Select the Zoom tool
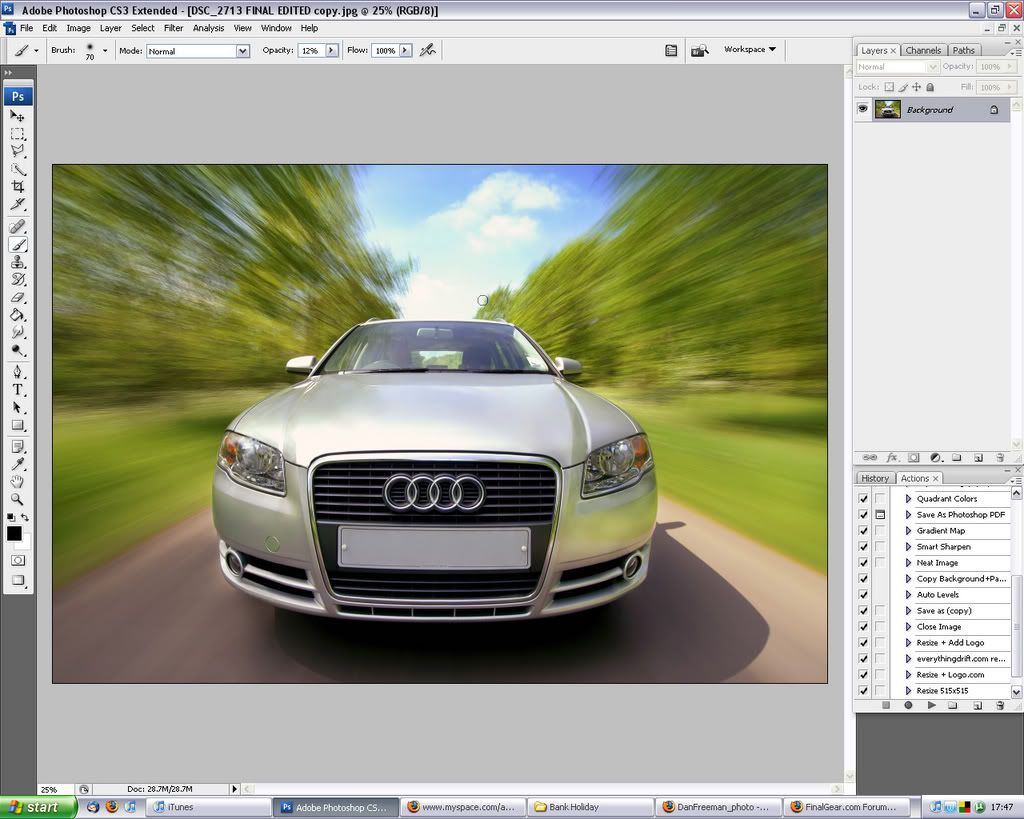 click(18, 500)
